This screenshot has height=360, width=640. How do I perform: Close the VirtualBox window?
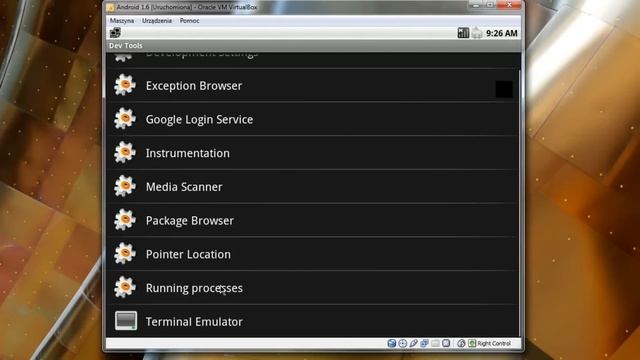click(x=509, y=5)
